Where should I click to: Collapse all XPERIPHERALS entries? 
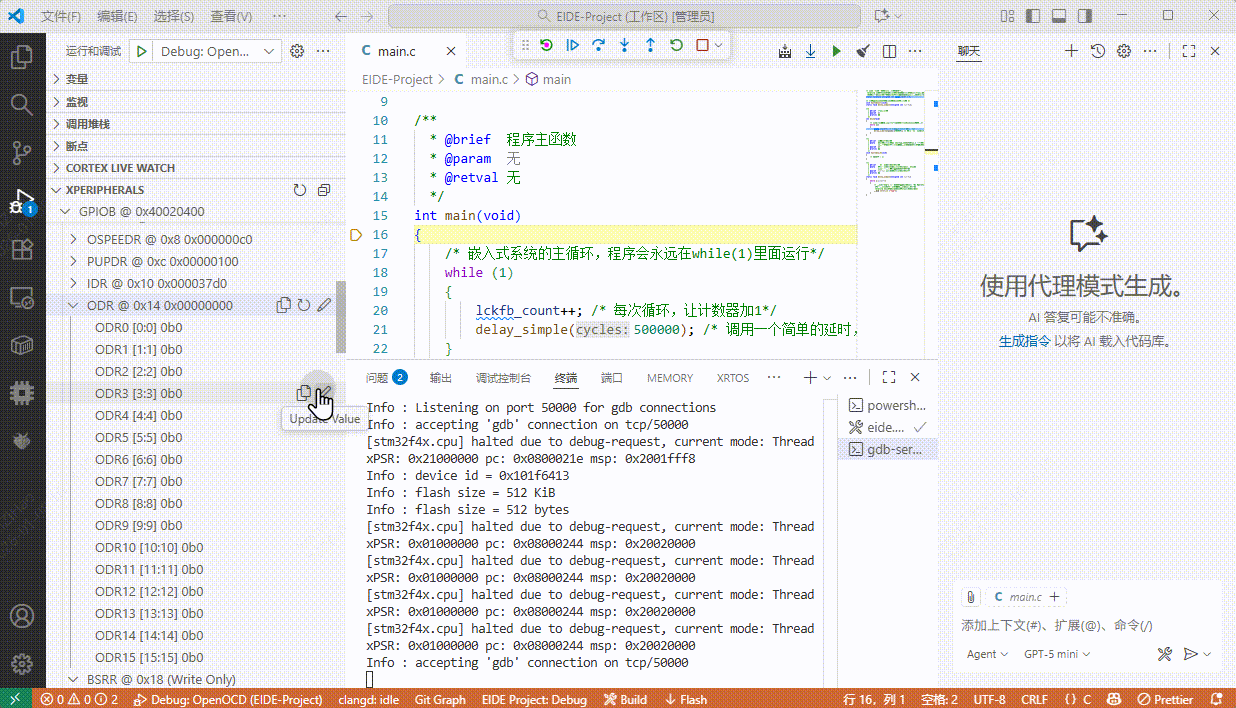point(324,190)
